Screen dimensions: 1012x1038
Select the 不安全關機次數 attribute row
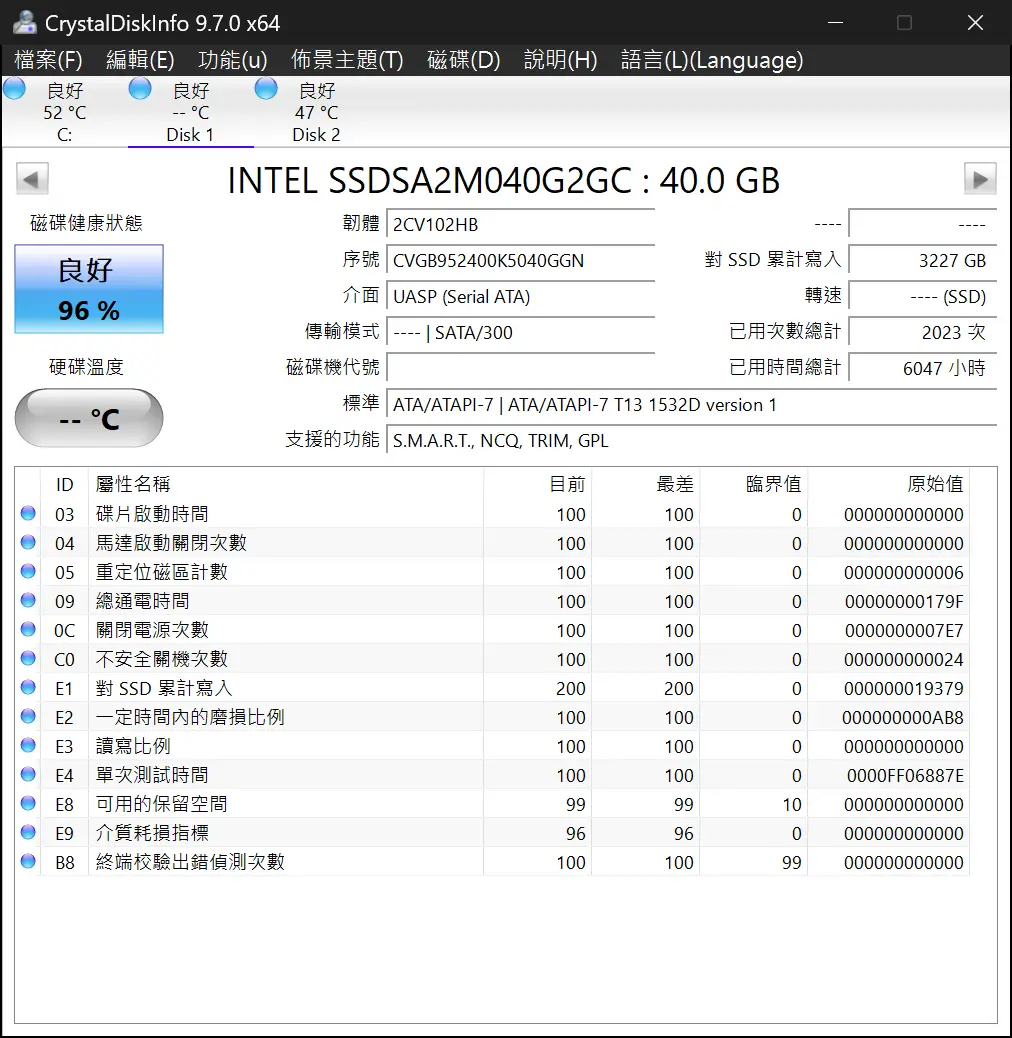(x=492, y=659)
